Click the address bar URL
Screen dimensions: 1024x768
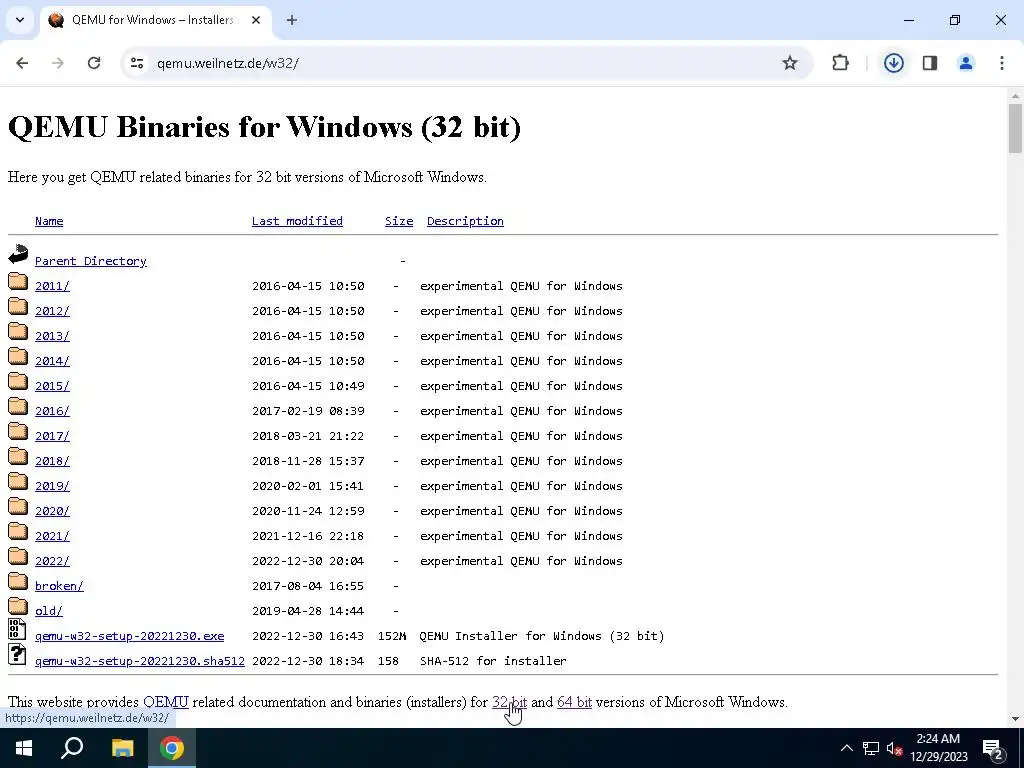(x=227, y=63)
